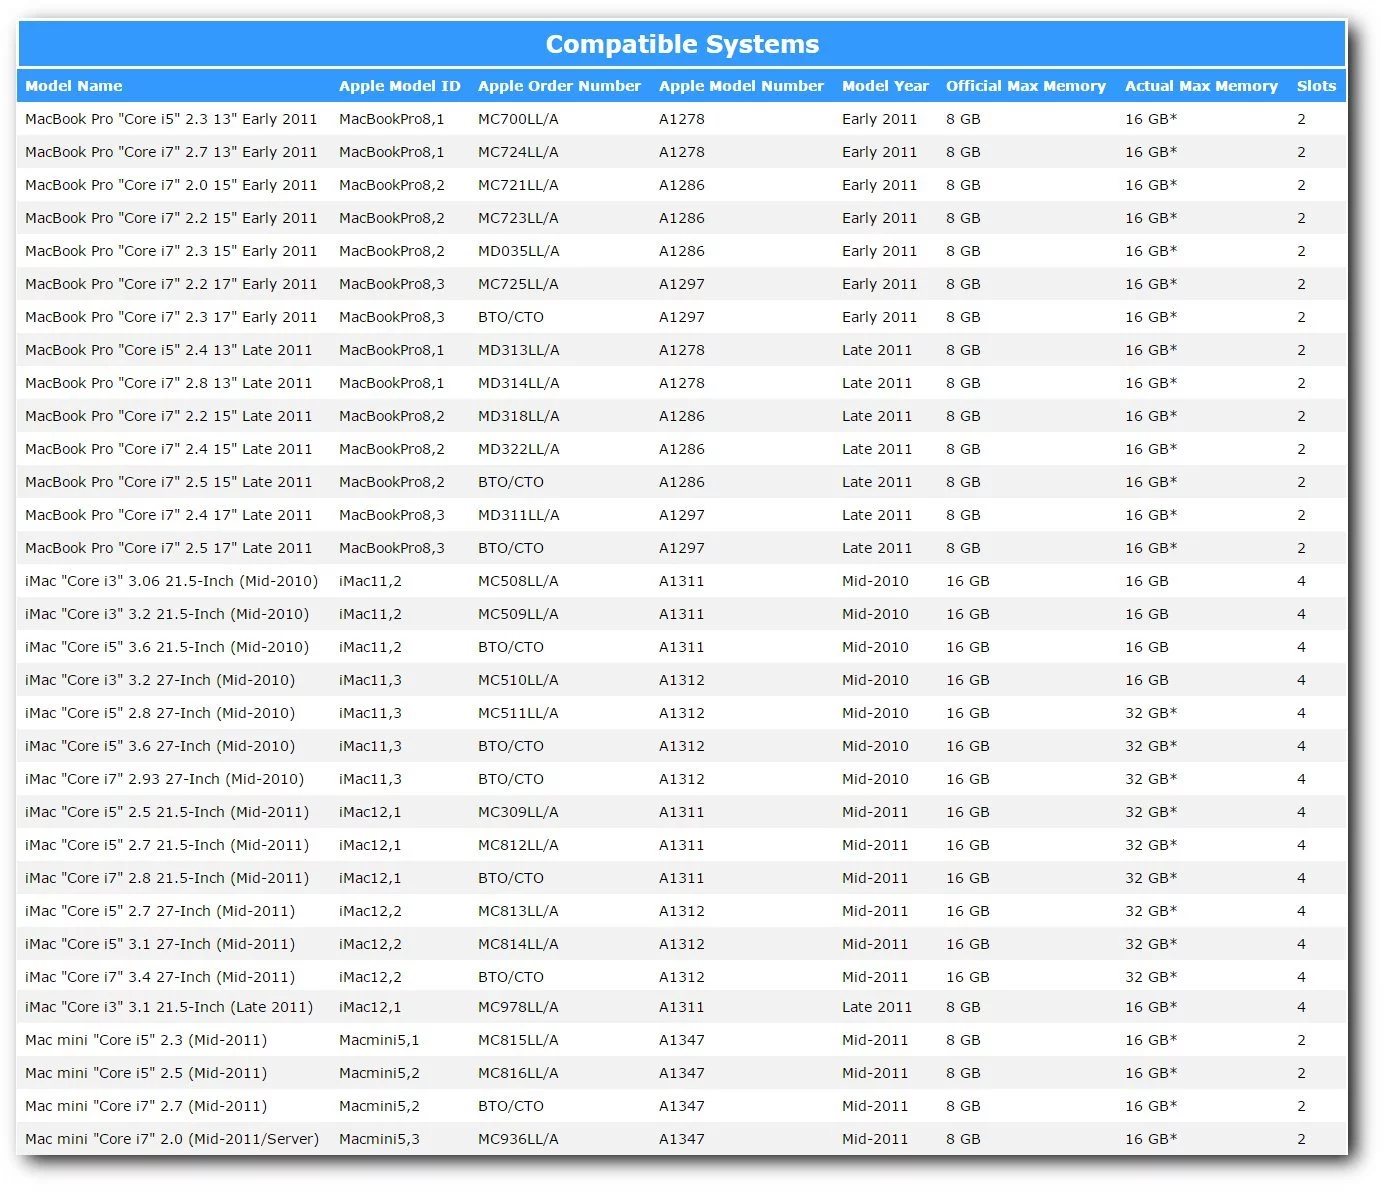1390x1199 pixels.
Task: Click order number MC723LL/A
Action: [518, 218]
